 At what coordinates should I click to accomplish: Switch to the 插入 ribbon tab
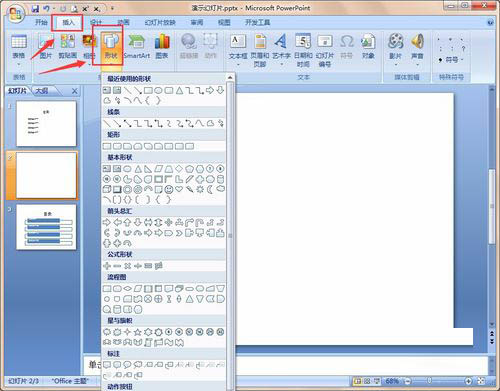click(x=68, y=23)
